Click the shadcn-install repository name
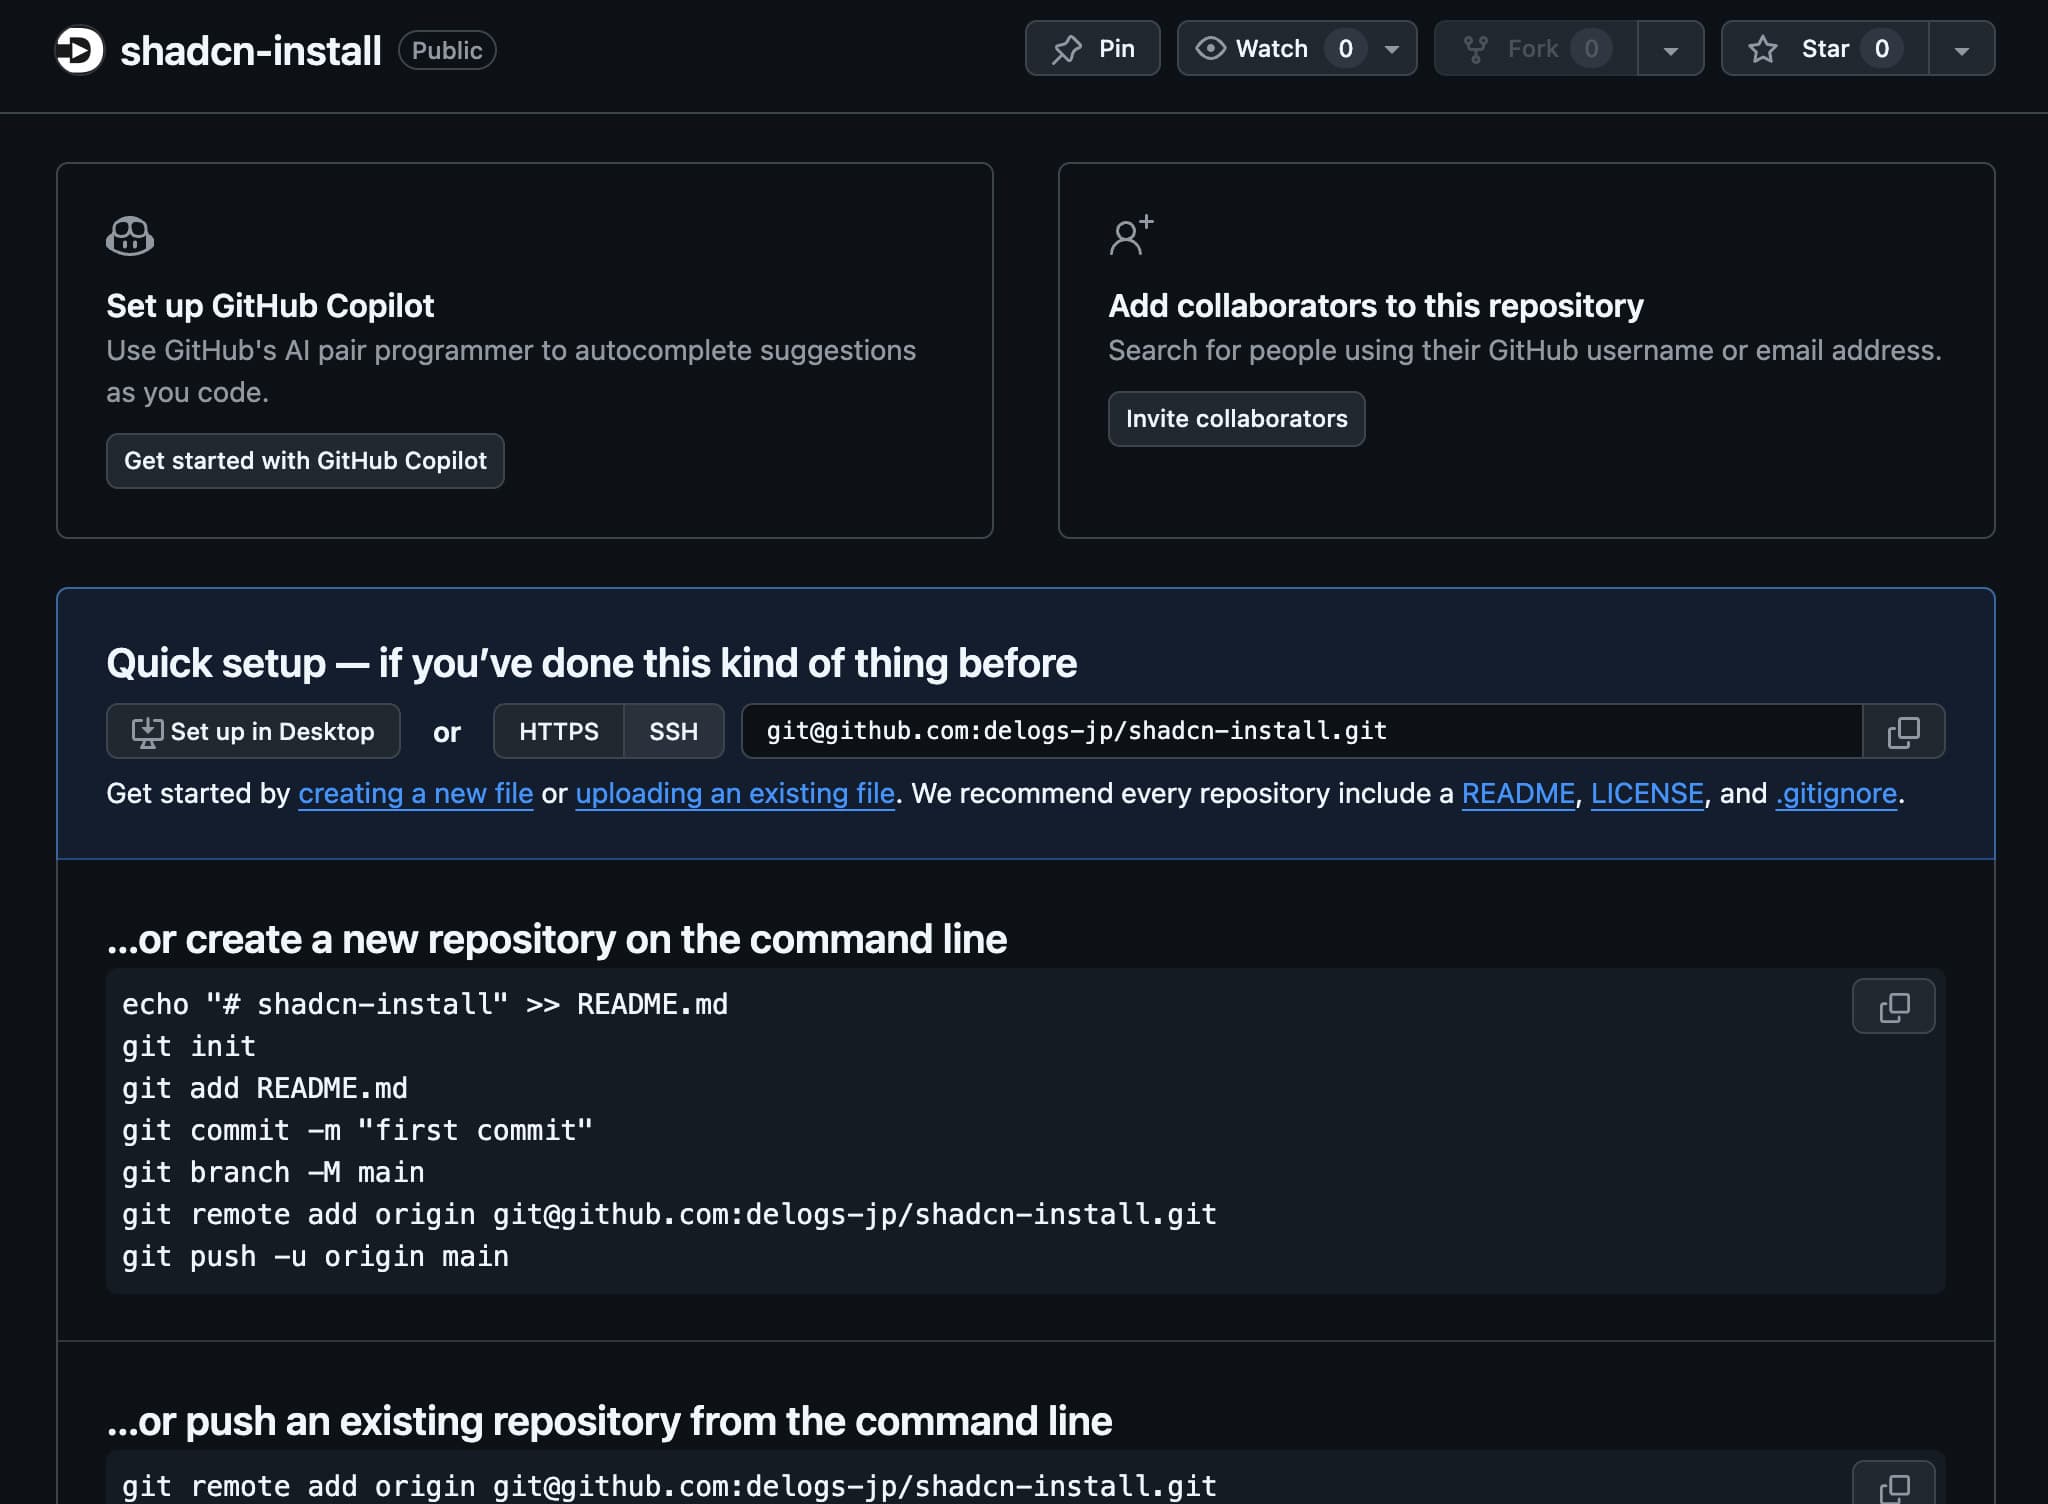2048x1504 pixels. coord(251,50)
